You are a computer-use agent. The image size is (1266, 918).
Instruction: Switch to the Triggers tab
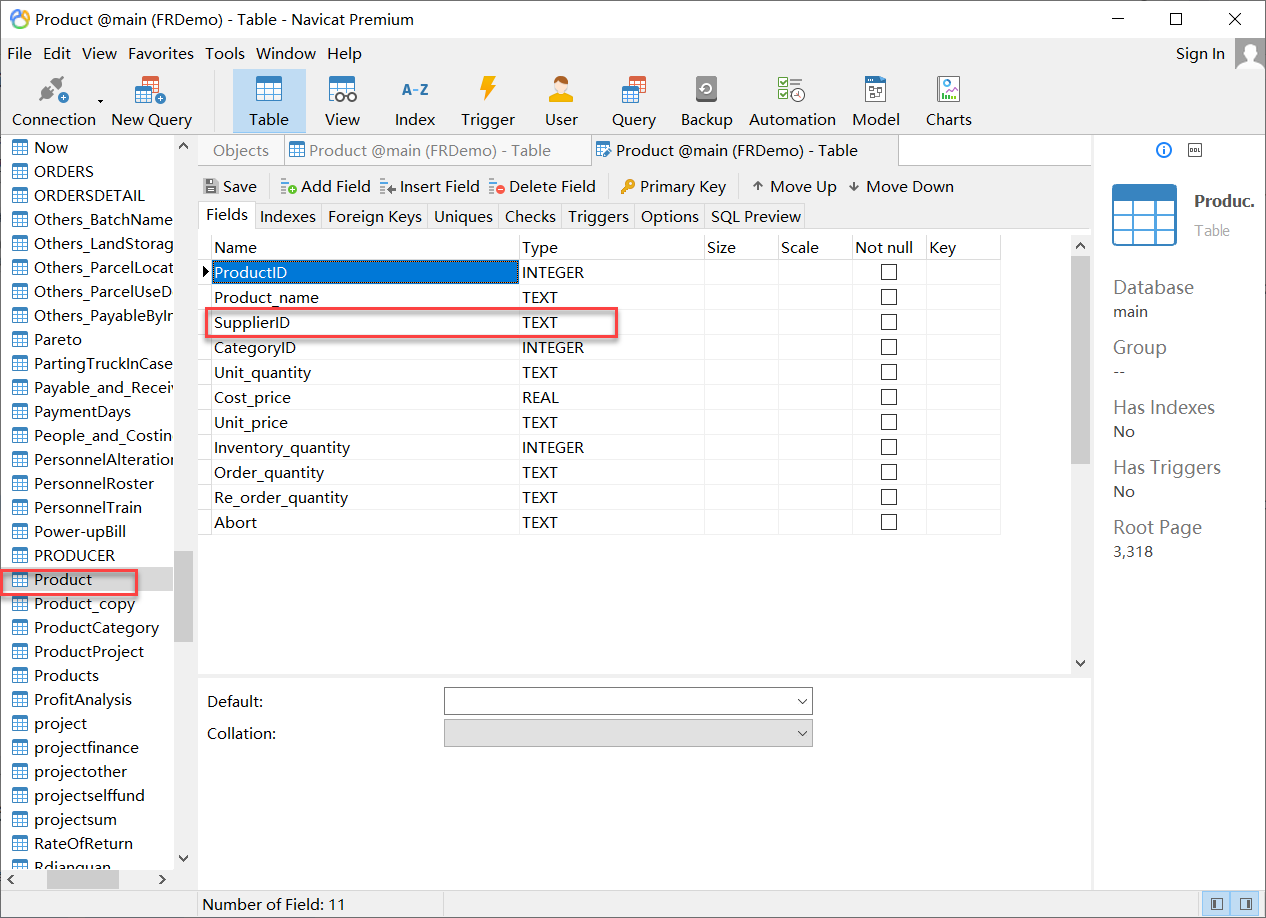(x=598, y=216)
